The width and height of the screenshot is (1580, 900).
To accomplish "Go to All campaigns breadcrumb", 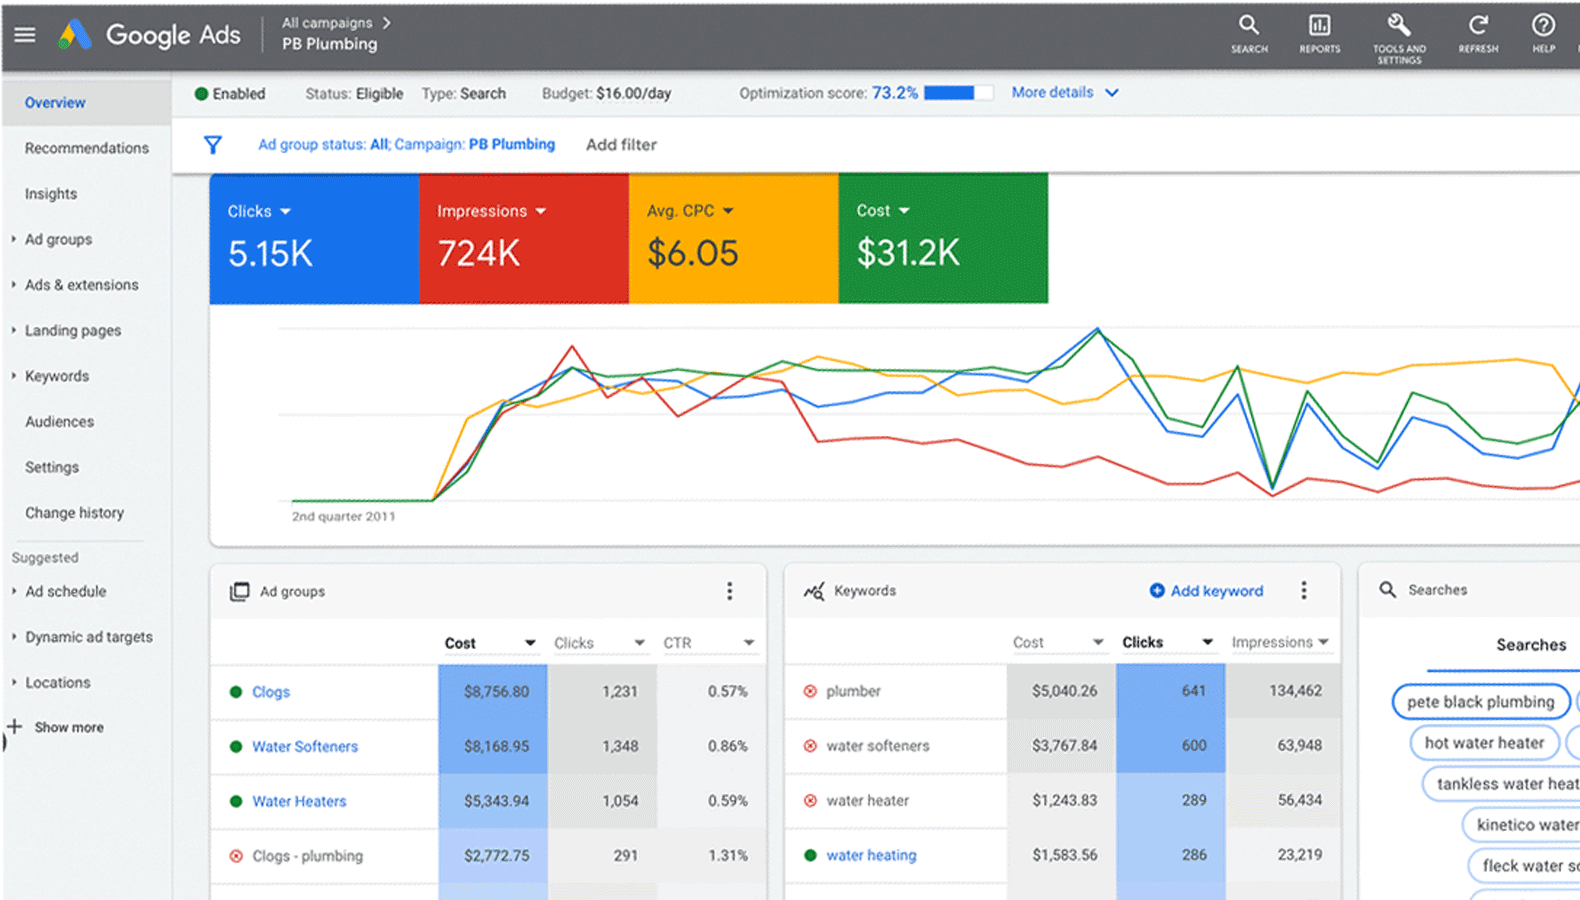I will pos(327,22).
